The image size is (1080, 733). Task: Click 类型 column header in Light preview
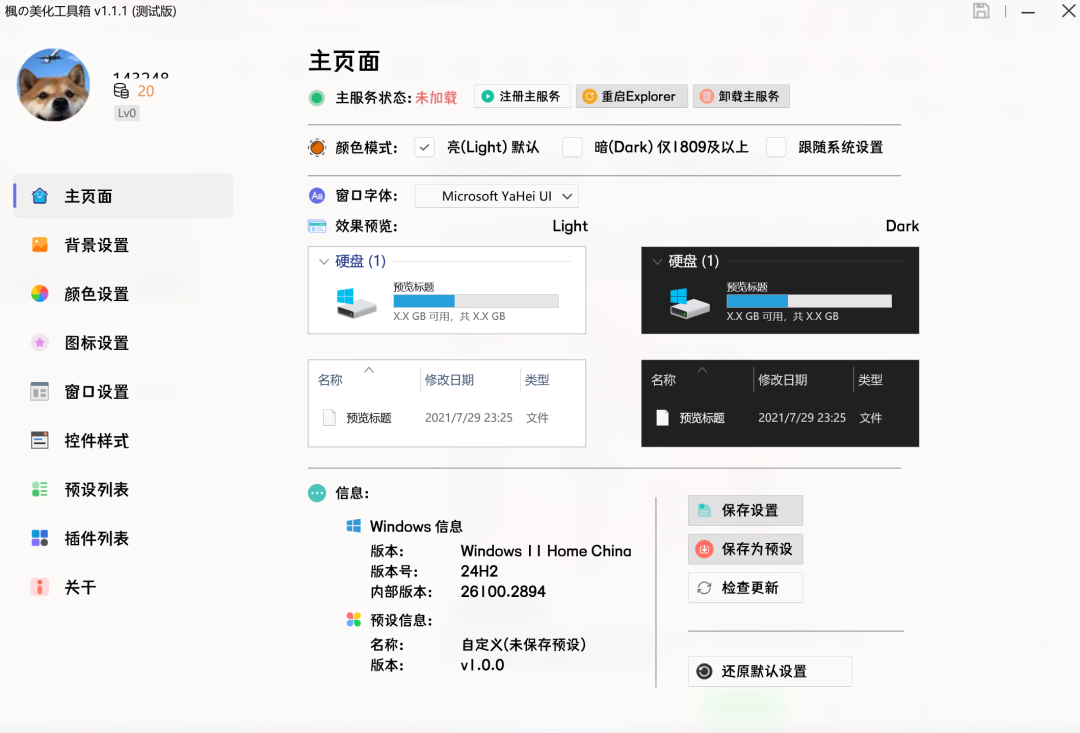coord(537,380)
